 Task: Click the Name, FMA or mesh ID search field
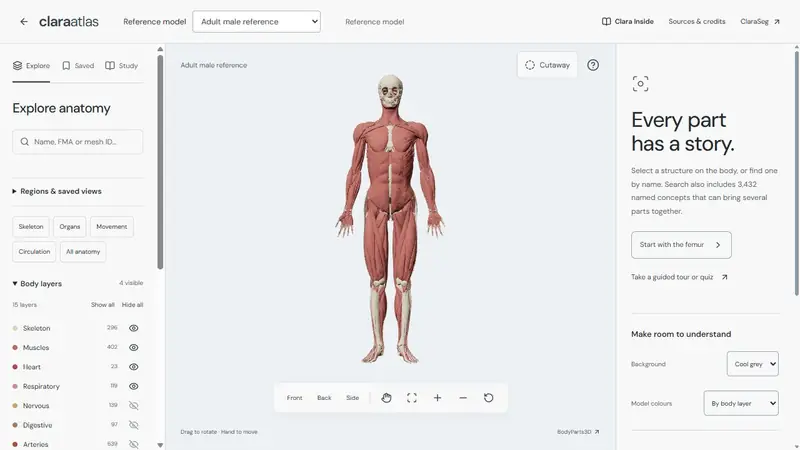(78, 142)
